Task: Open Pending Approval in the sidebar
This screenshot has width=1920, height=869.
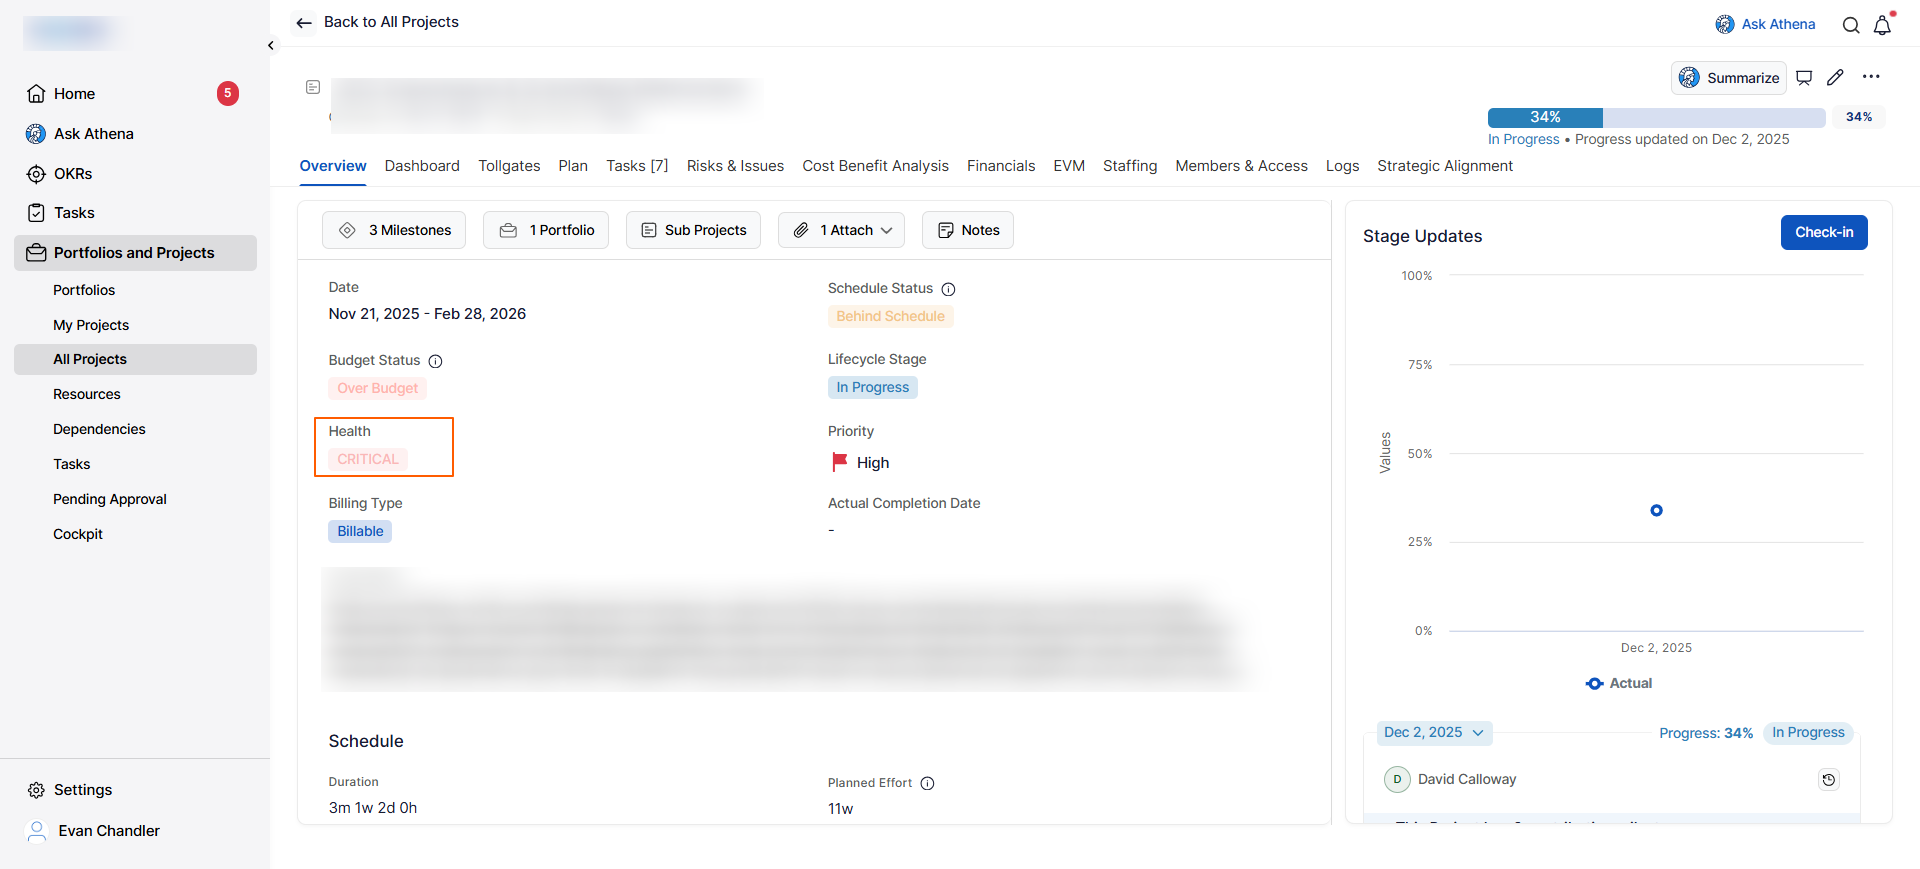Action: coord(110,499)
